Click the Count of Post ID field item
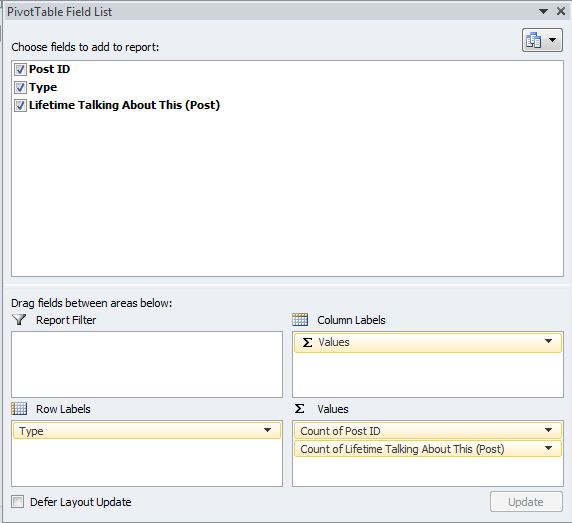This screenshot has height=523, width=572. click(x=428, y=431)
